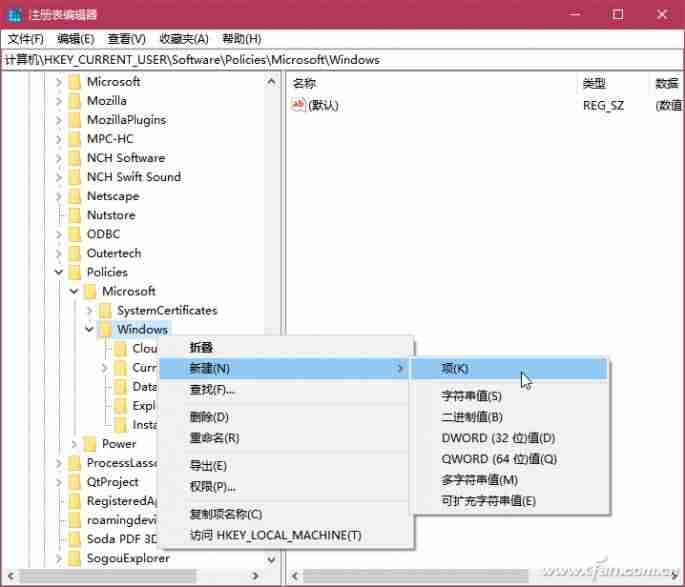Click the value pane horizontal scroll-left arrow

295,576
